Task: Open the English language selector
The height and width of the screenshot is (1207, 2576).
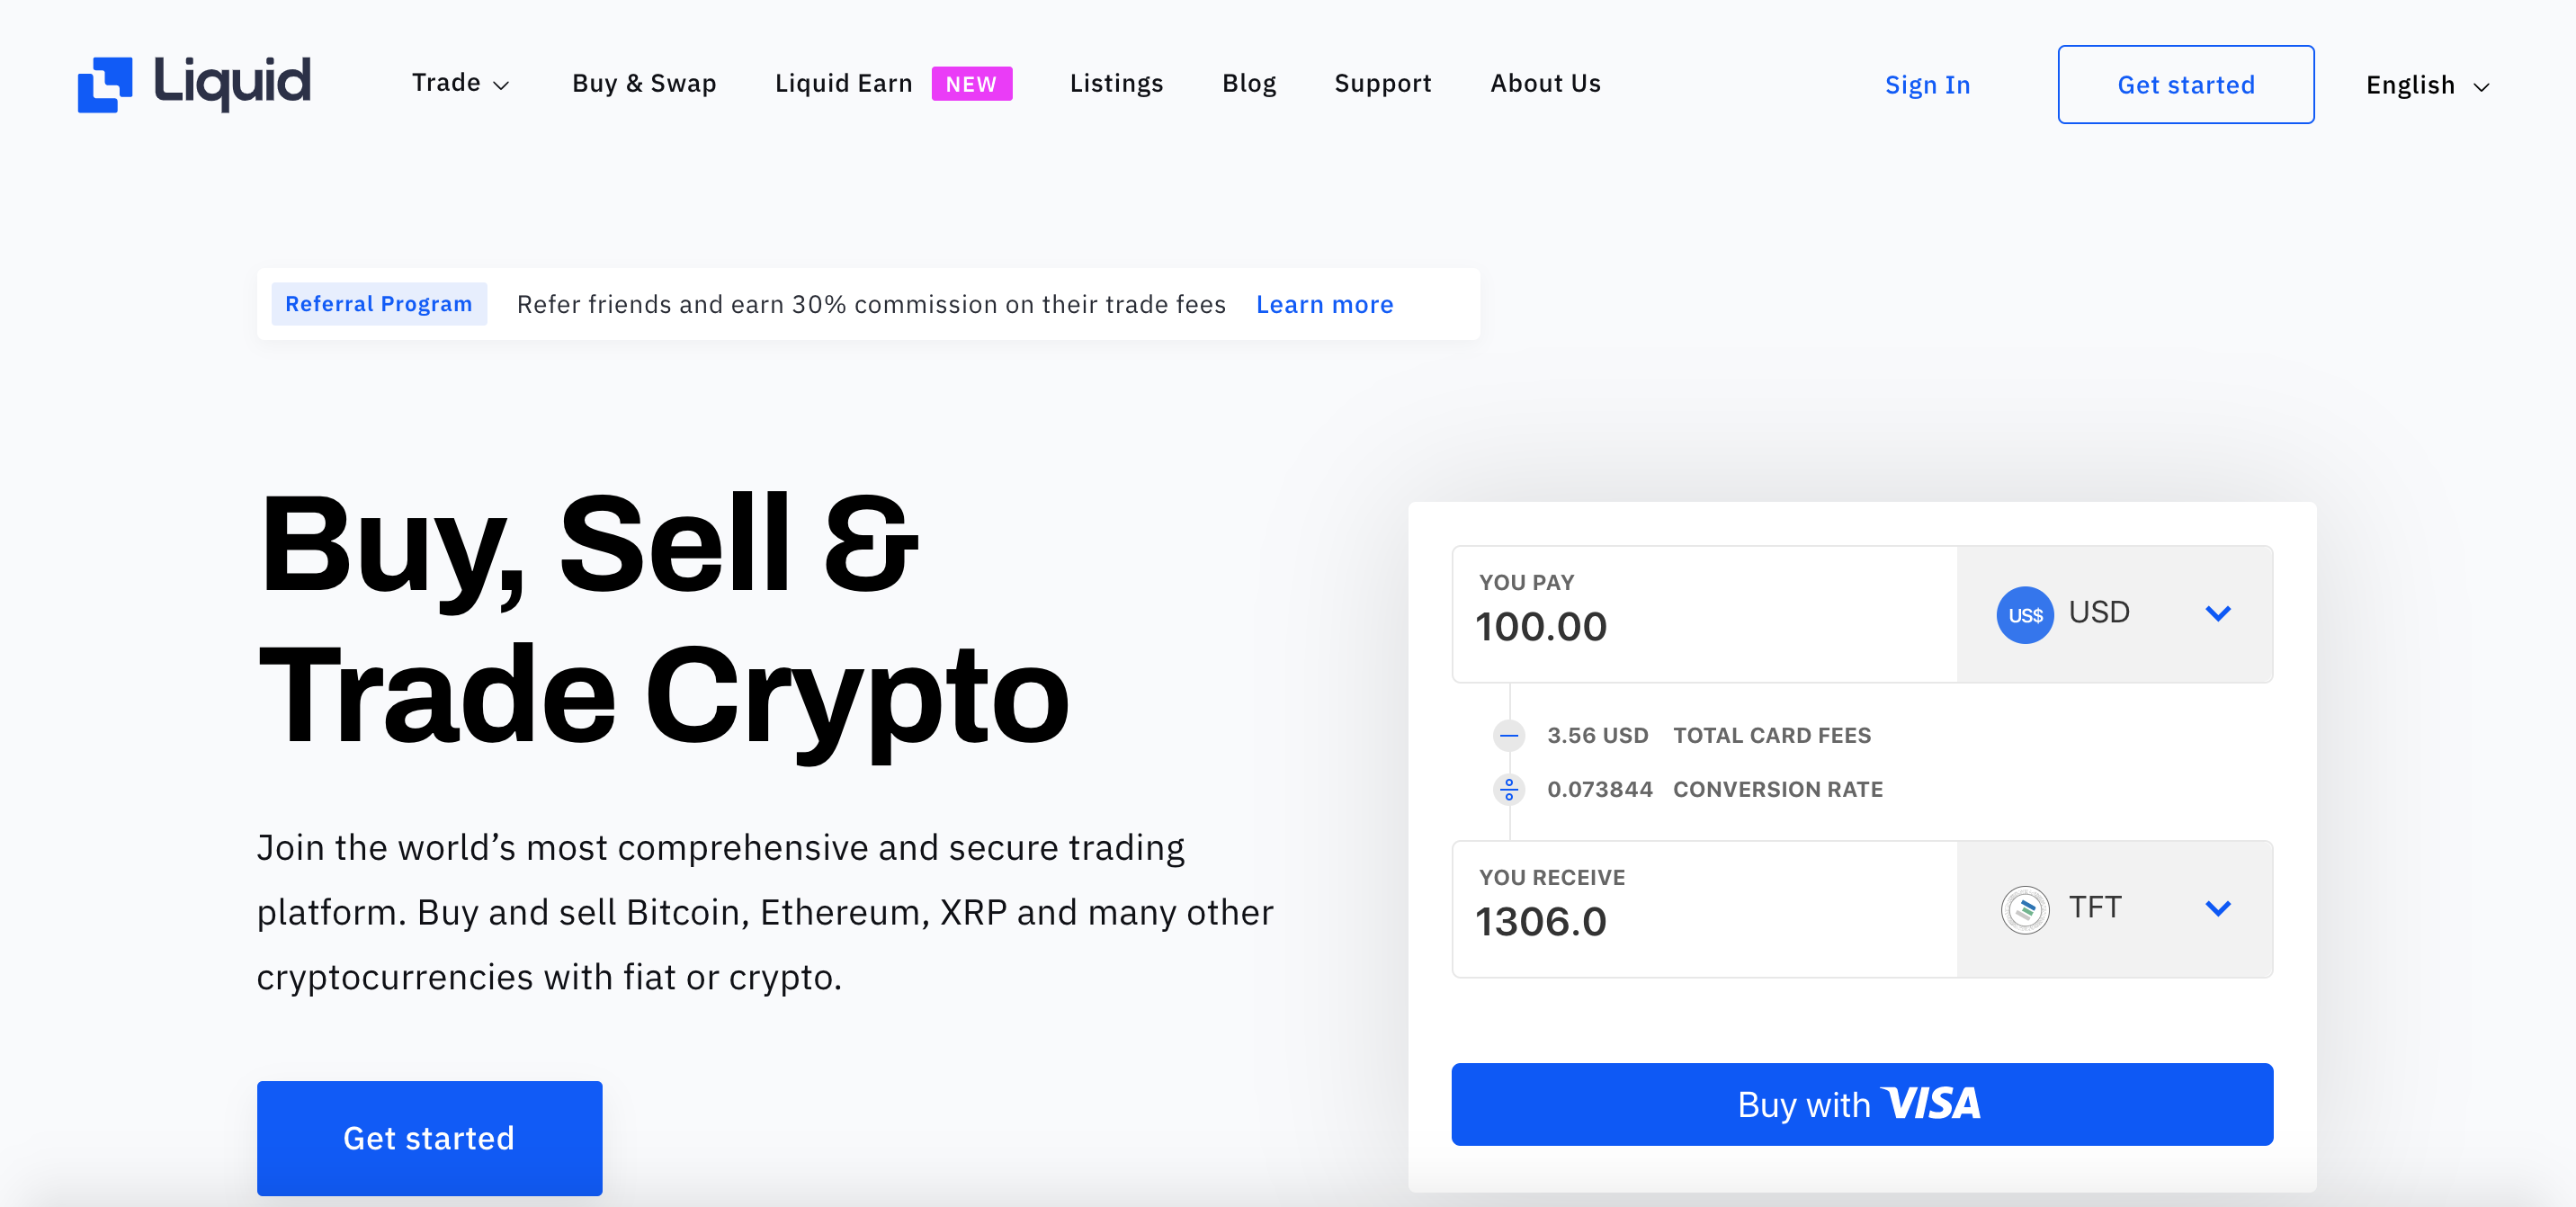Action: click(2427, 85)
